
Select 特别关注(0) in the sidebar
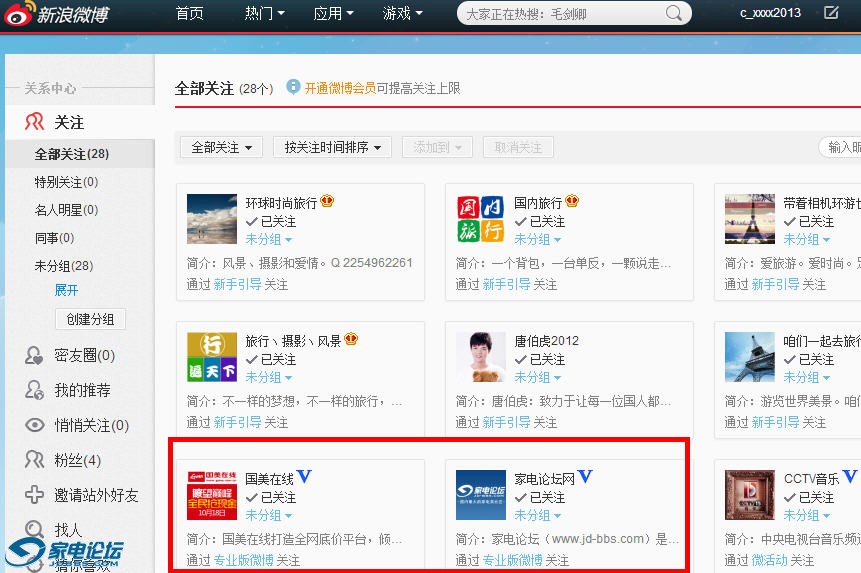click(x=66, y=182)
